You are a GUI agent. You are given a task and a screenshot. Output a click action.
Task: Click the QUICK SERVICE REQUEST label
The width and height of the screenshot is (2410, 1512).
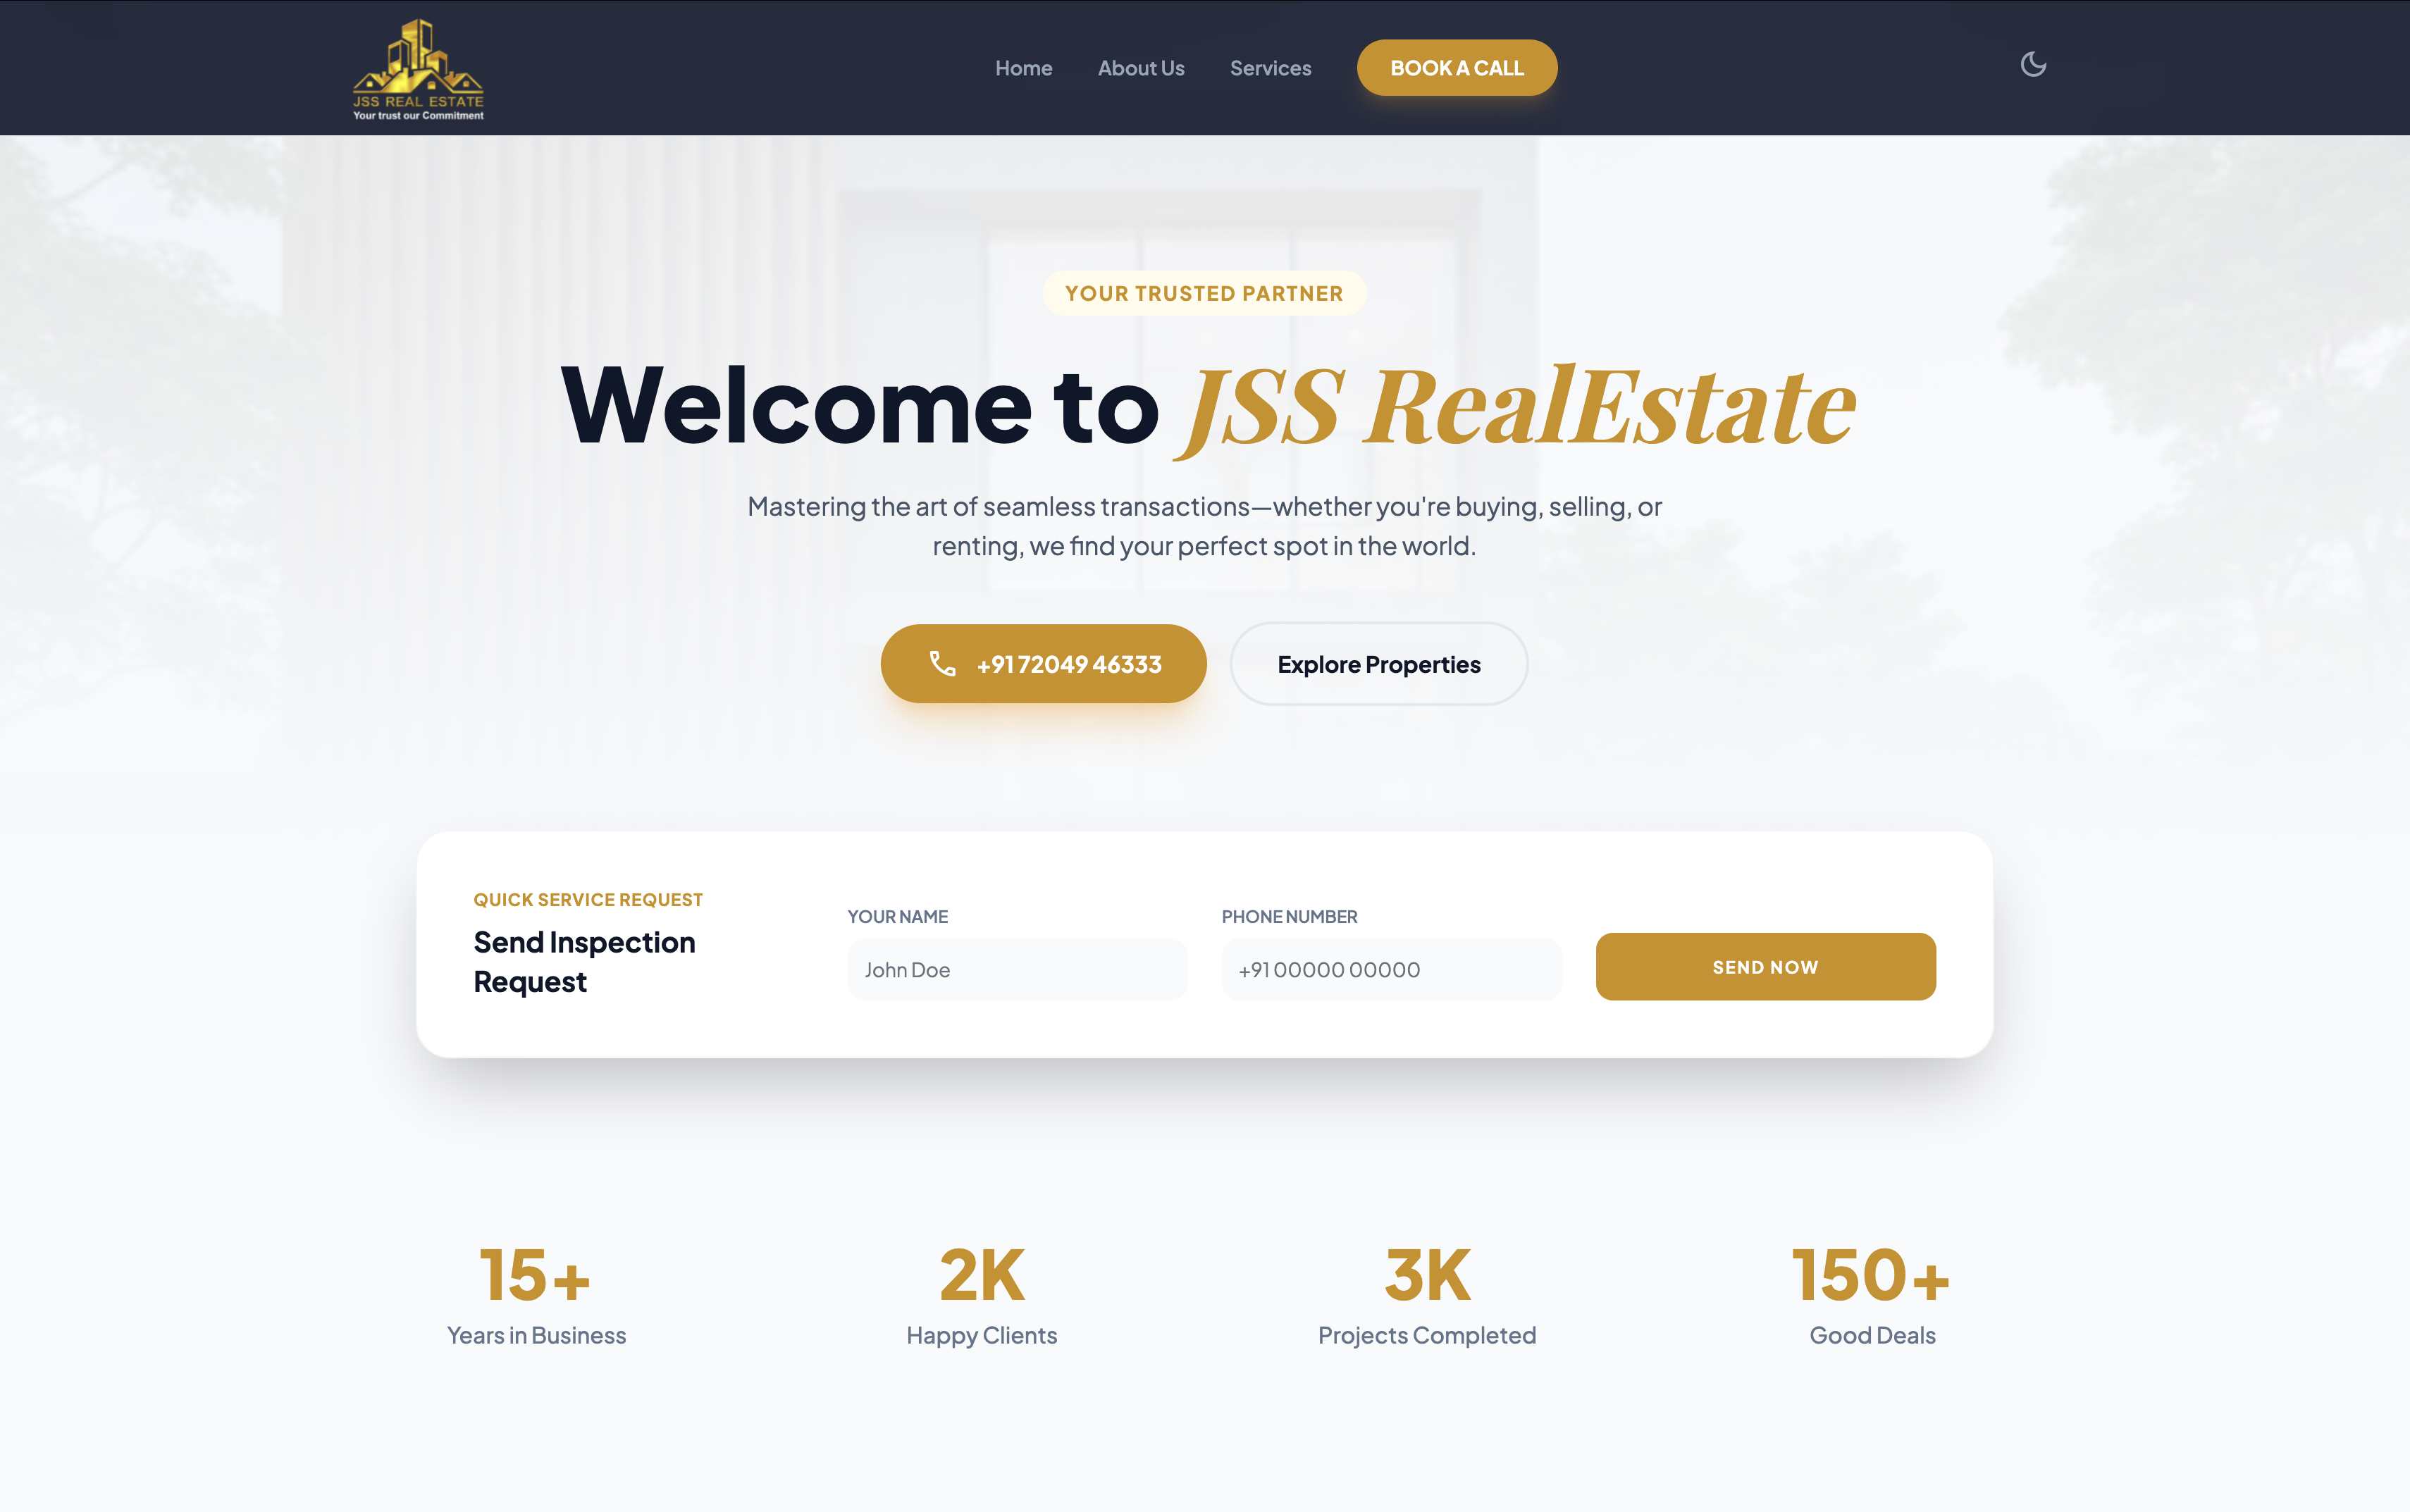(x=588, y=899)
